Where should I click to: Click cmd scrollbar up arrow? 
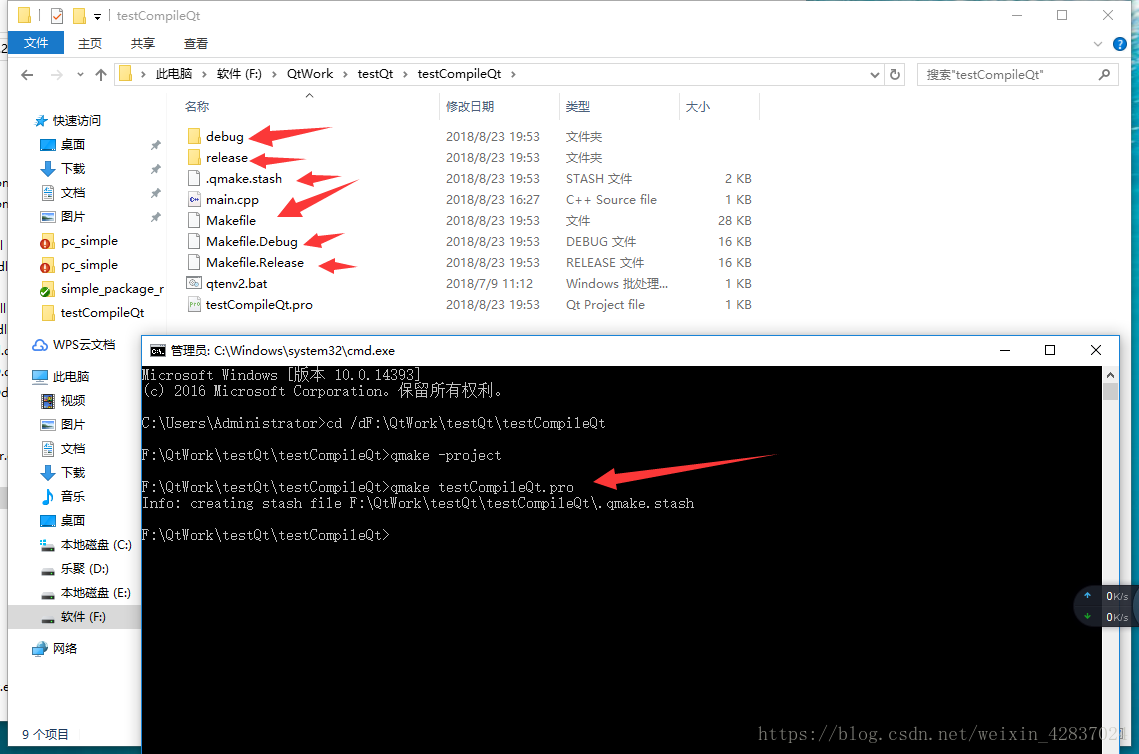point(1110,375)
